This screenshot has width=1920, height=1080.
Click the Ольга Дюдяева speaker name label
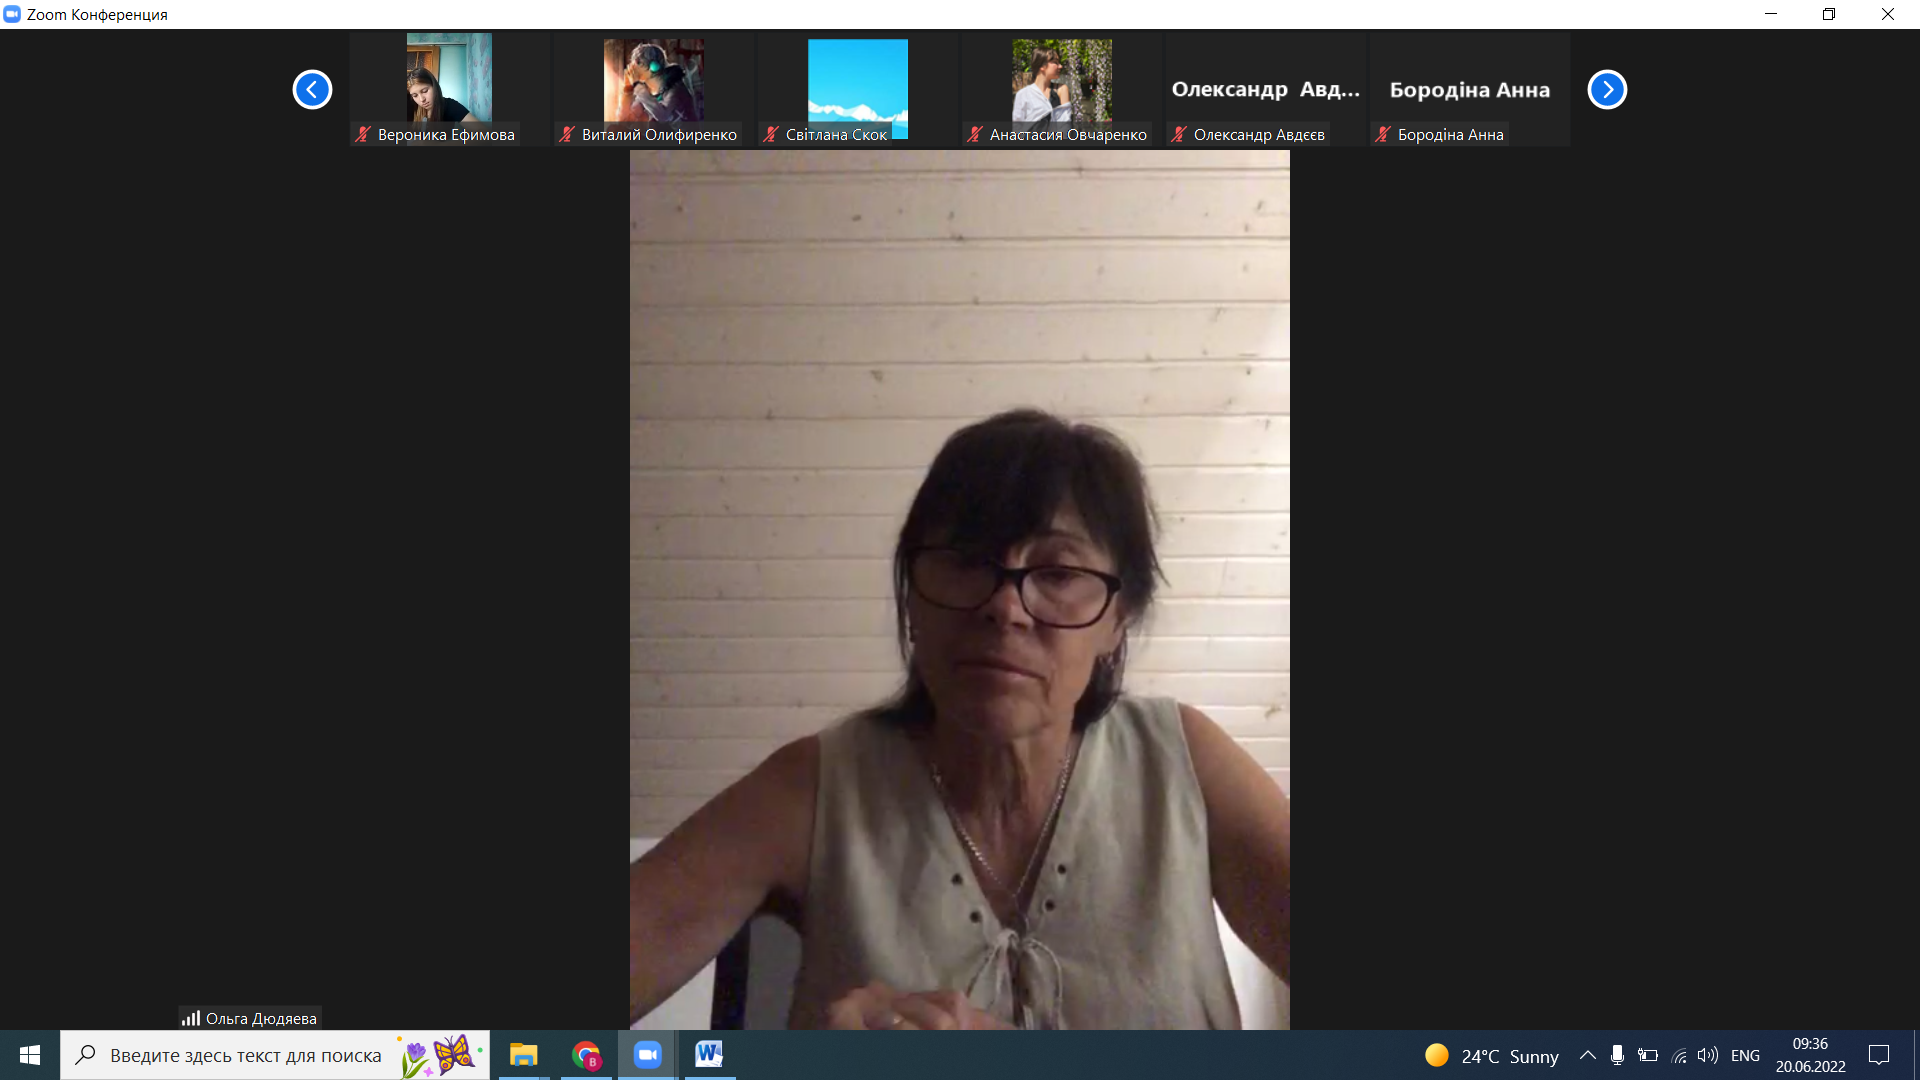[261, 1018]
